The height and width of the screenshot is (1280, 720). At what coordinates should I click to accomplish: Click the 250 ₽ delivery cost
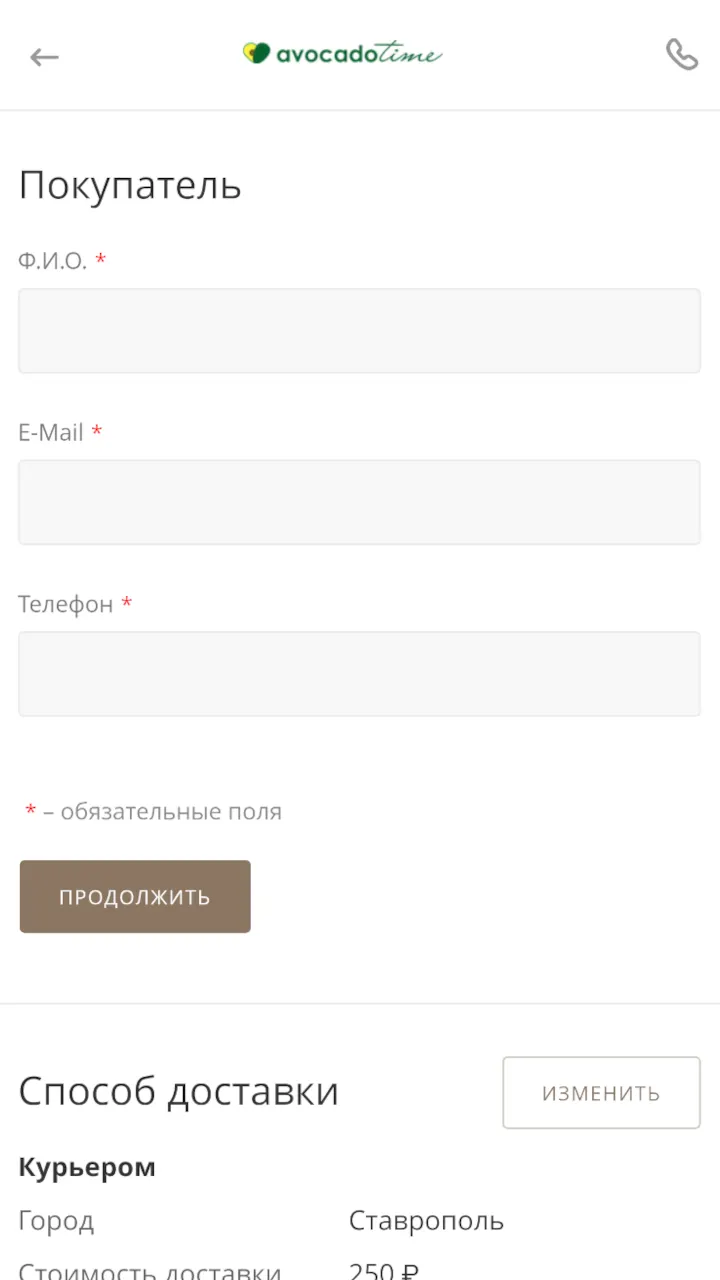point(384,1271)
